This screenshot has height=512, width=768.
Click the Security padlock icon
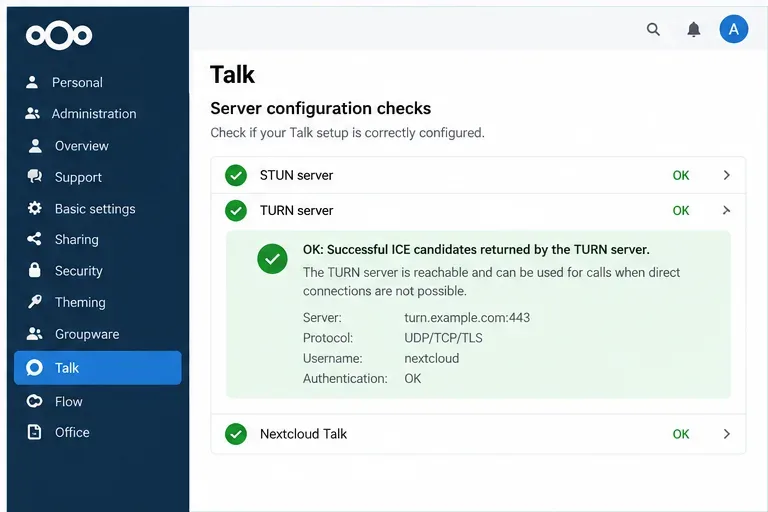pos(35,270)
